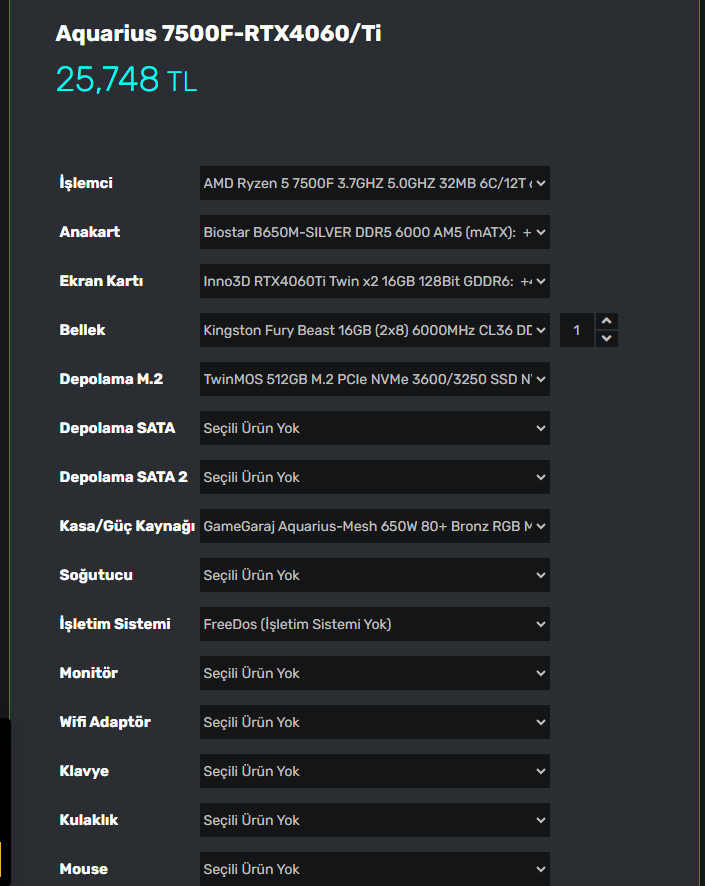Open the Ekran Kartı graphics card dropdown
Viewport: 705px width, 886px height.
tap(375, 281)
